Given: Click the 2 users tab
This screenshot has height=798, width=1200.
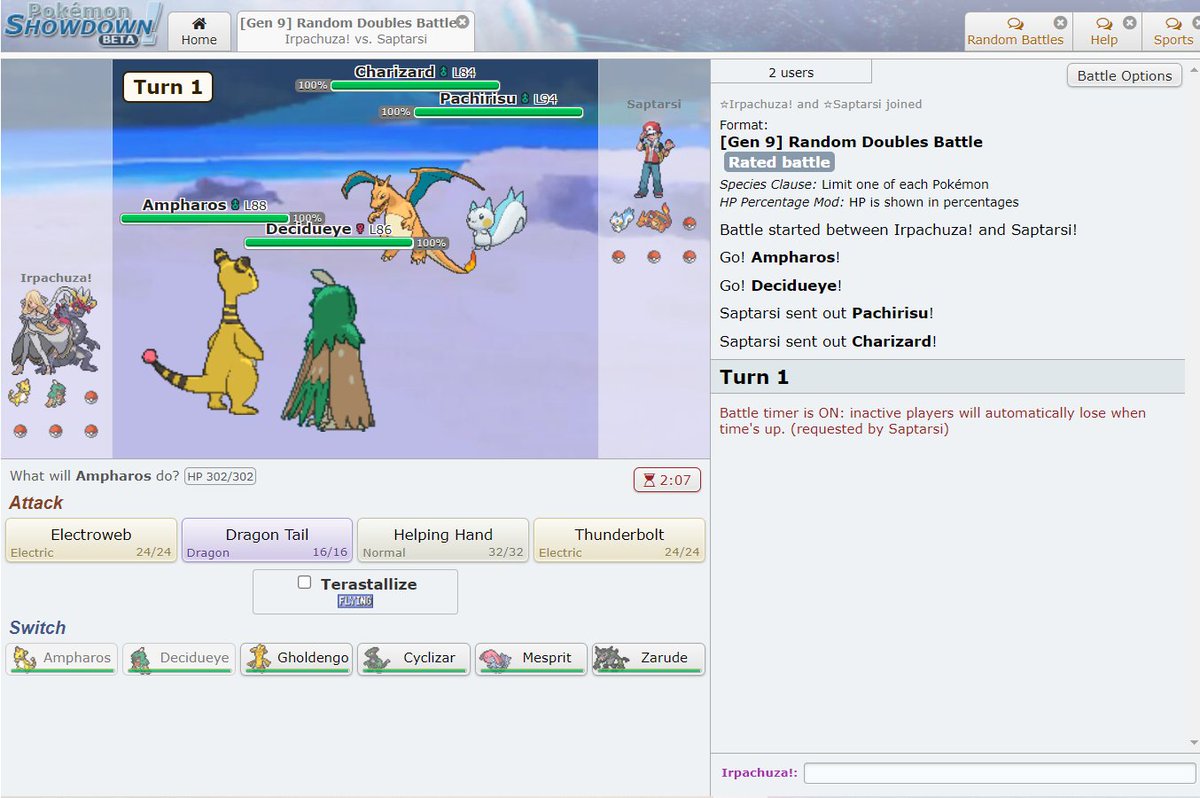Looking at the screenshot, I should 791,72.
